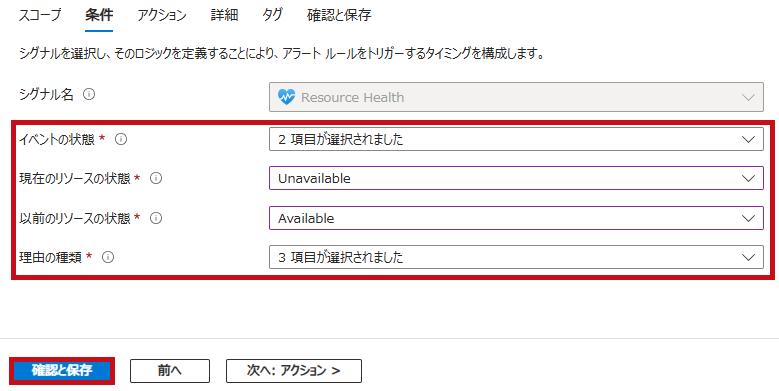Screen dimensions: 779x391
Task: Click the 前へ button
Action: tap(170, 371)
